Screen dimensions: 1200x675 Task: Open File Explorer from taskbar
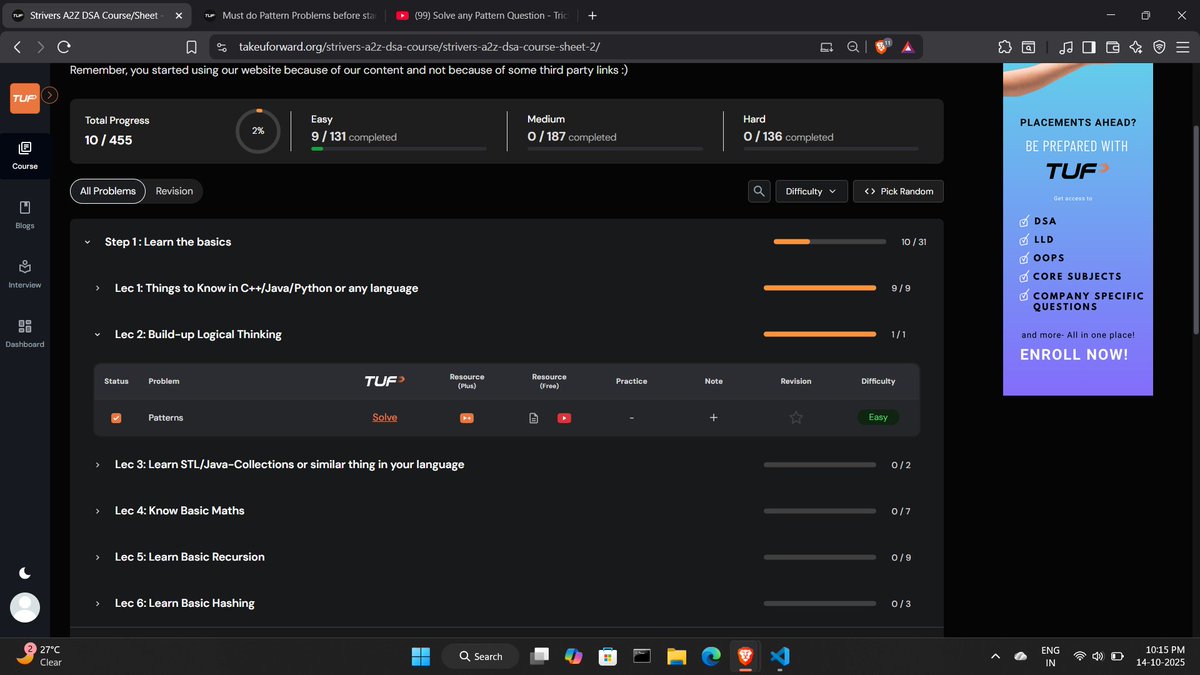676,656
